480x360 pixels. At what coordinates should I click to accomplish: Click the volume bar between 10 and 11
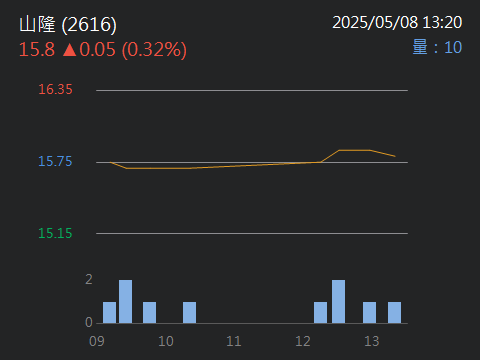189,312
